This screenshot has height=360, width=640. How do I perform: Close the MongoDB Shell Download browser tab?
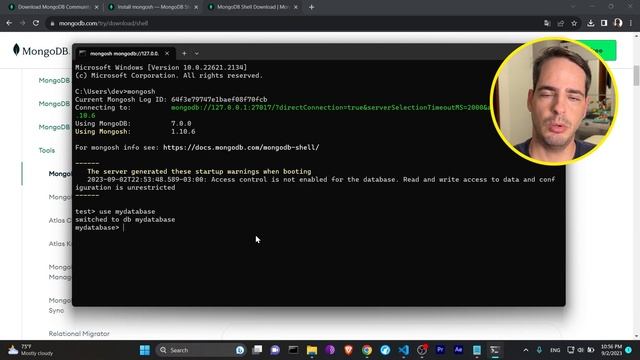click(296, 7)
